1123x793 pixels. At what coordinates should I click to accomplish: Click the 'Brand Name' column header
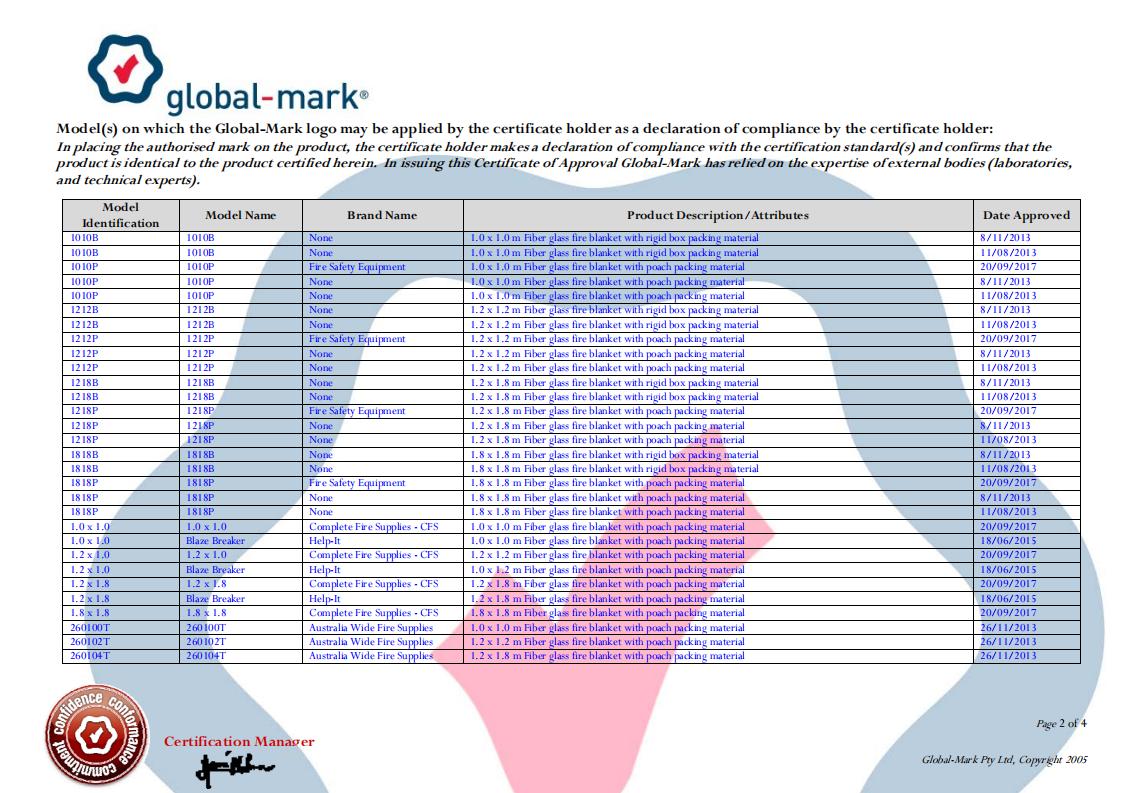pyautogui.click(x=382, y=215)
